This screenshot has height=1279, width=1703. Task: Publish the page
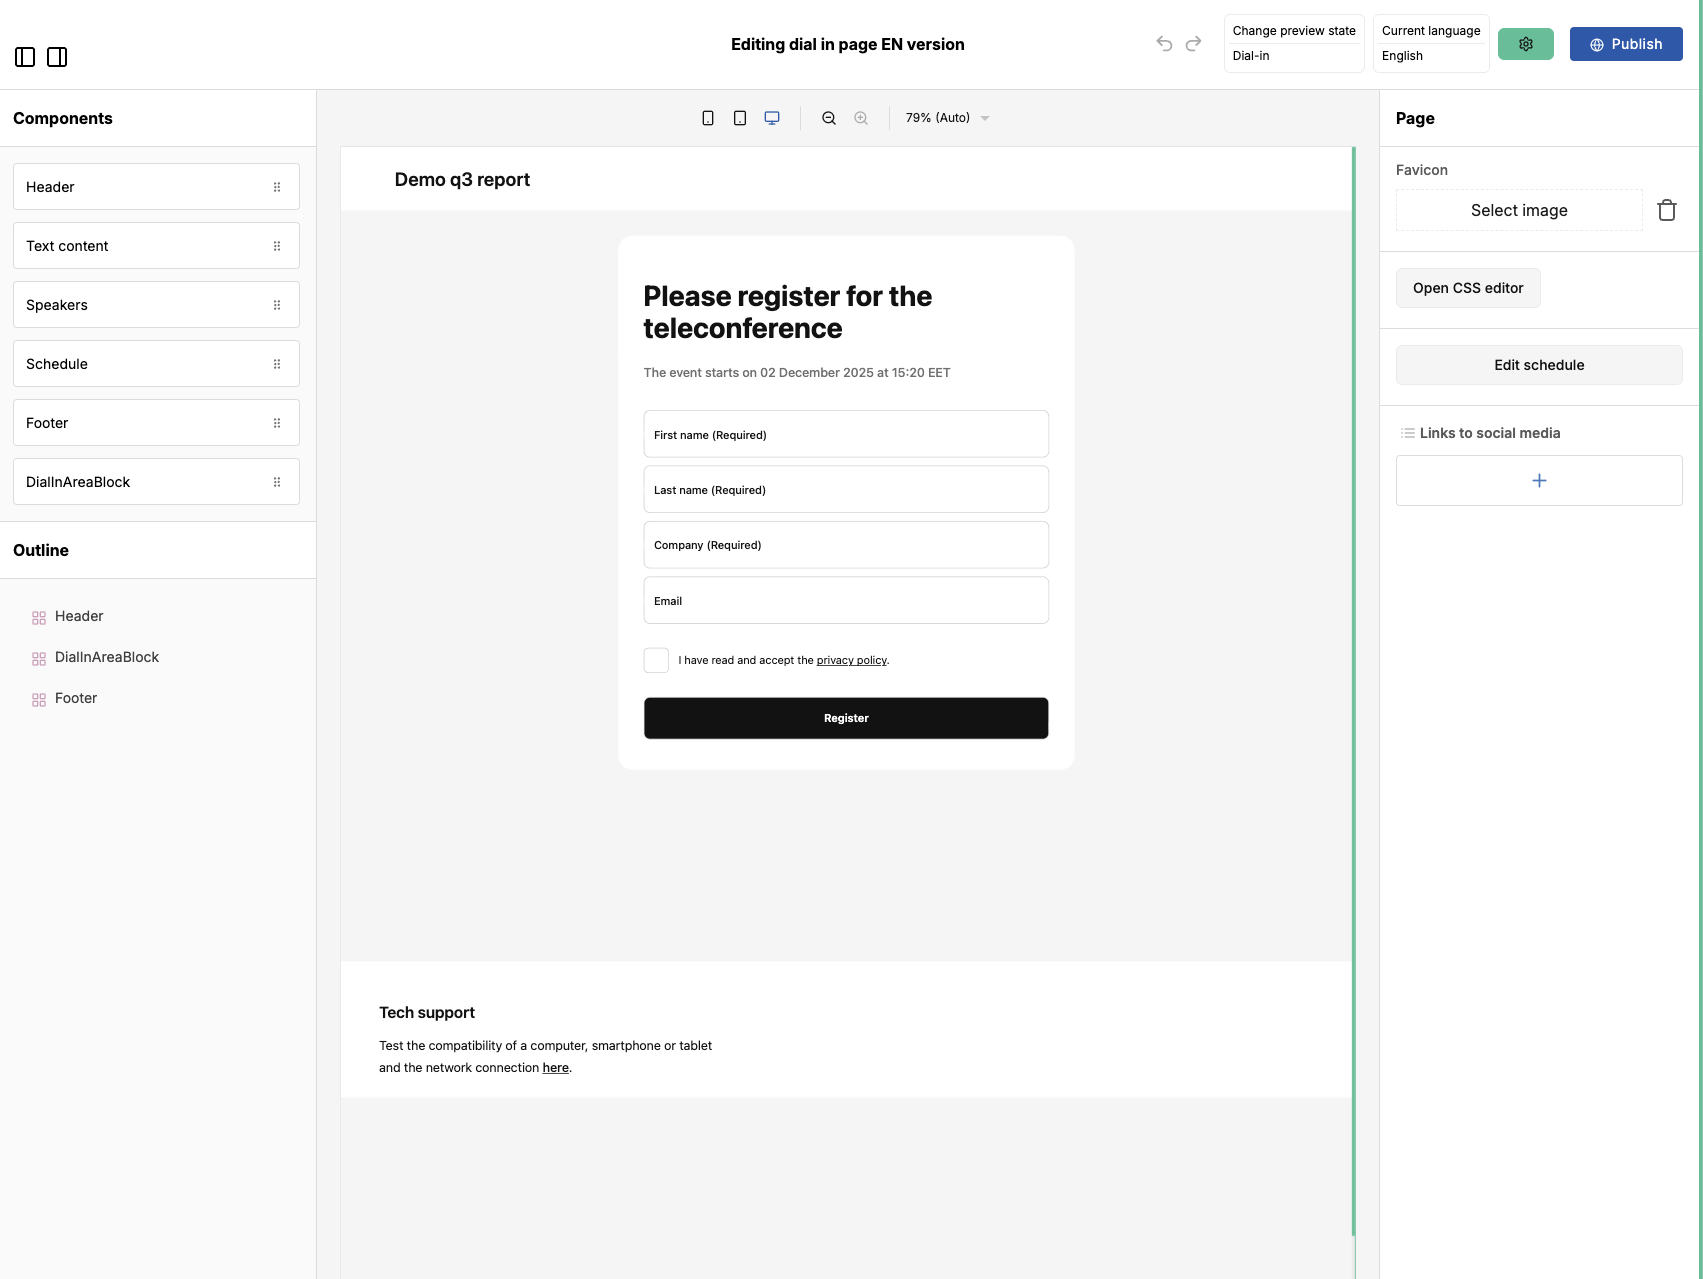click(x=1626, y=44)
